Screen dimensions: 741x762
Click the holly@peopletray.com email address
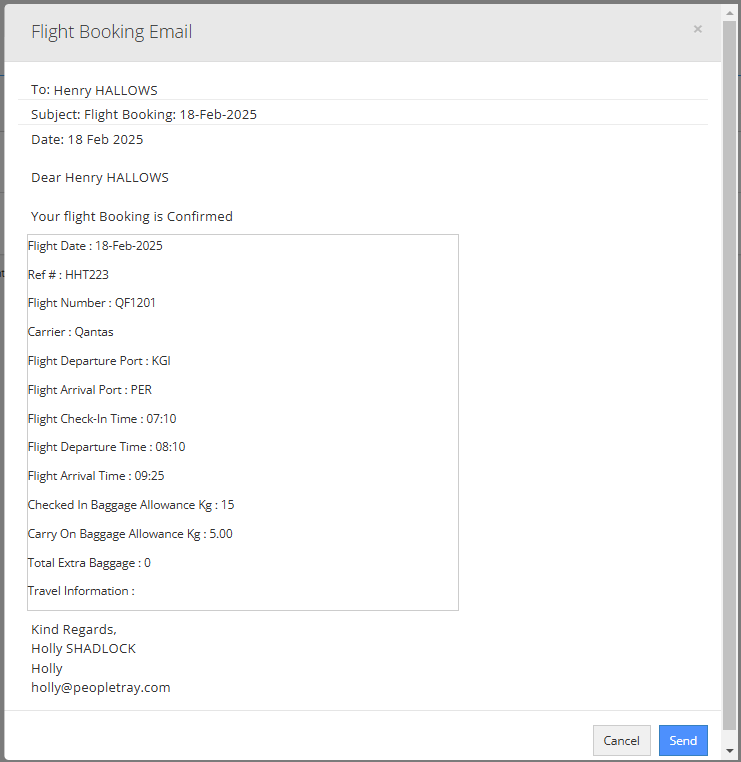pyautogui.click(x=101, y=687)
